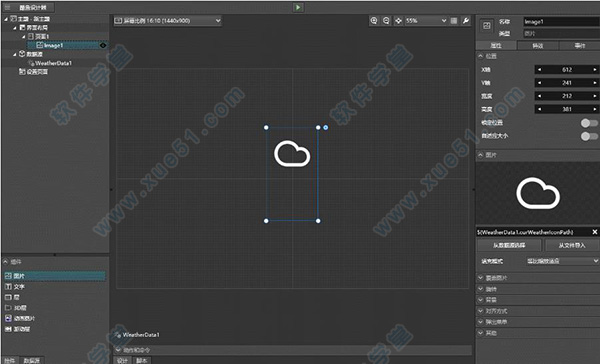Switch to the script tab below canvas
The height and width of the screenshot is (364, 600).
[x=142, y=361]
